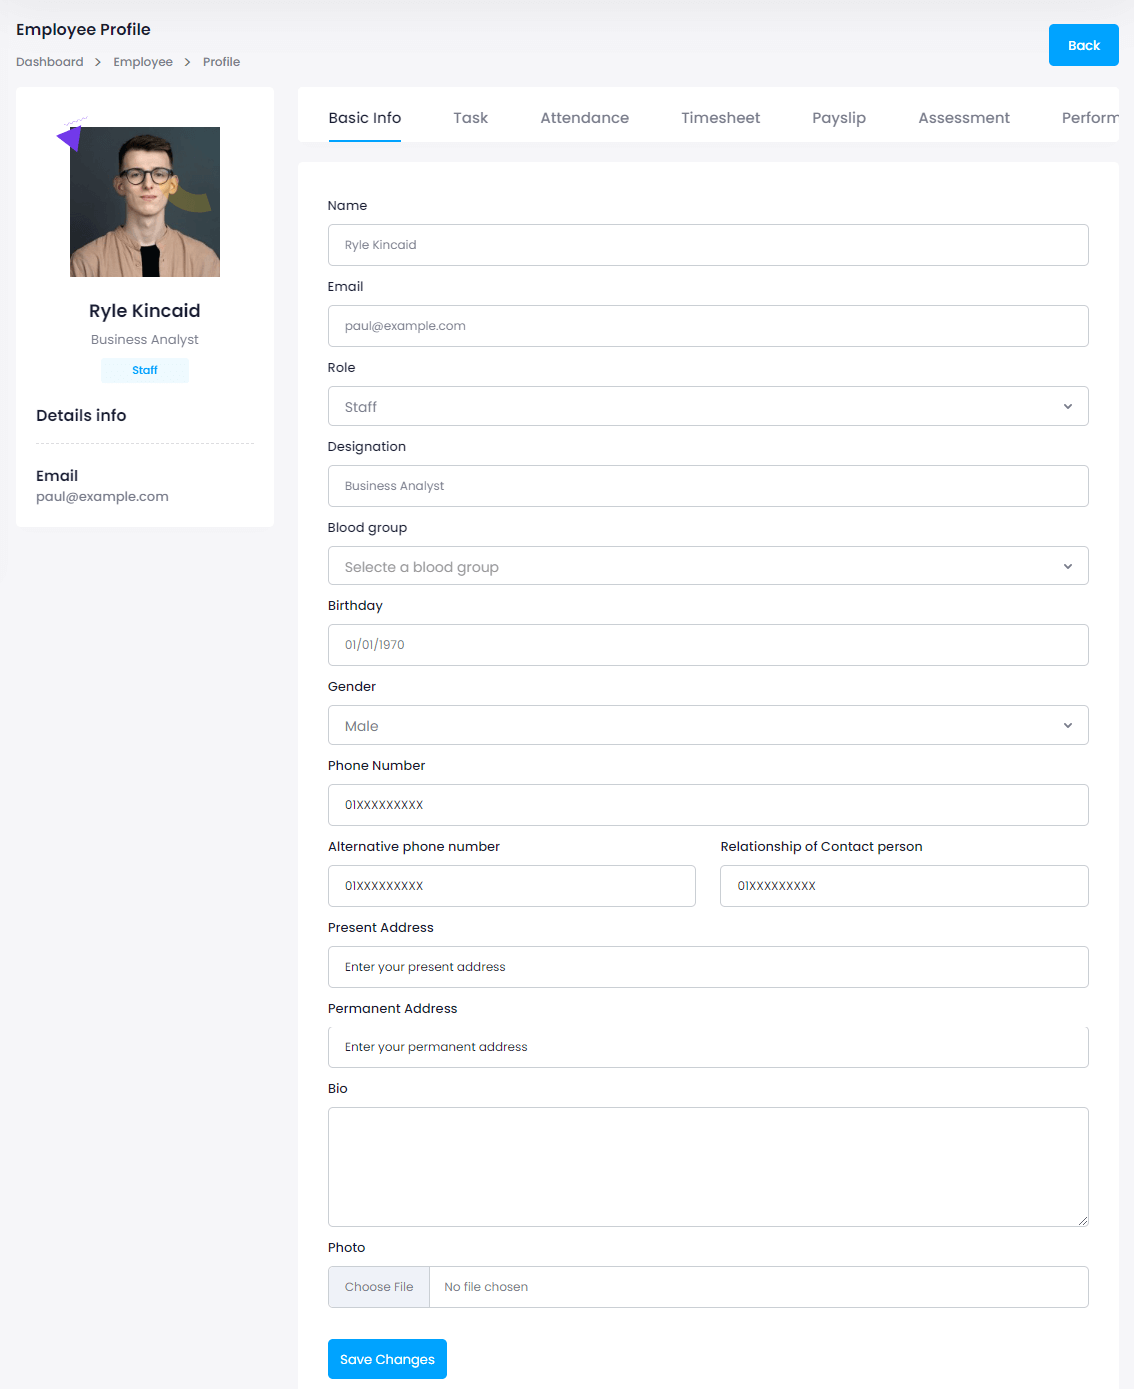Go to the Payslip tab
Image resolution: width=1134 pixels, height=1389 pixels.
838,118
